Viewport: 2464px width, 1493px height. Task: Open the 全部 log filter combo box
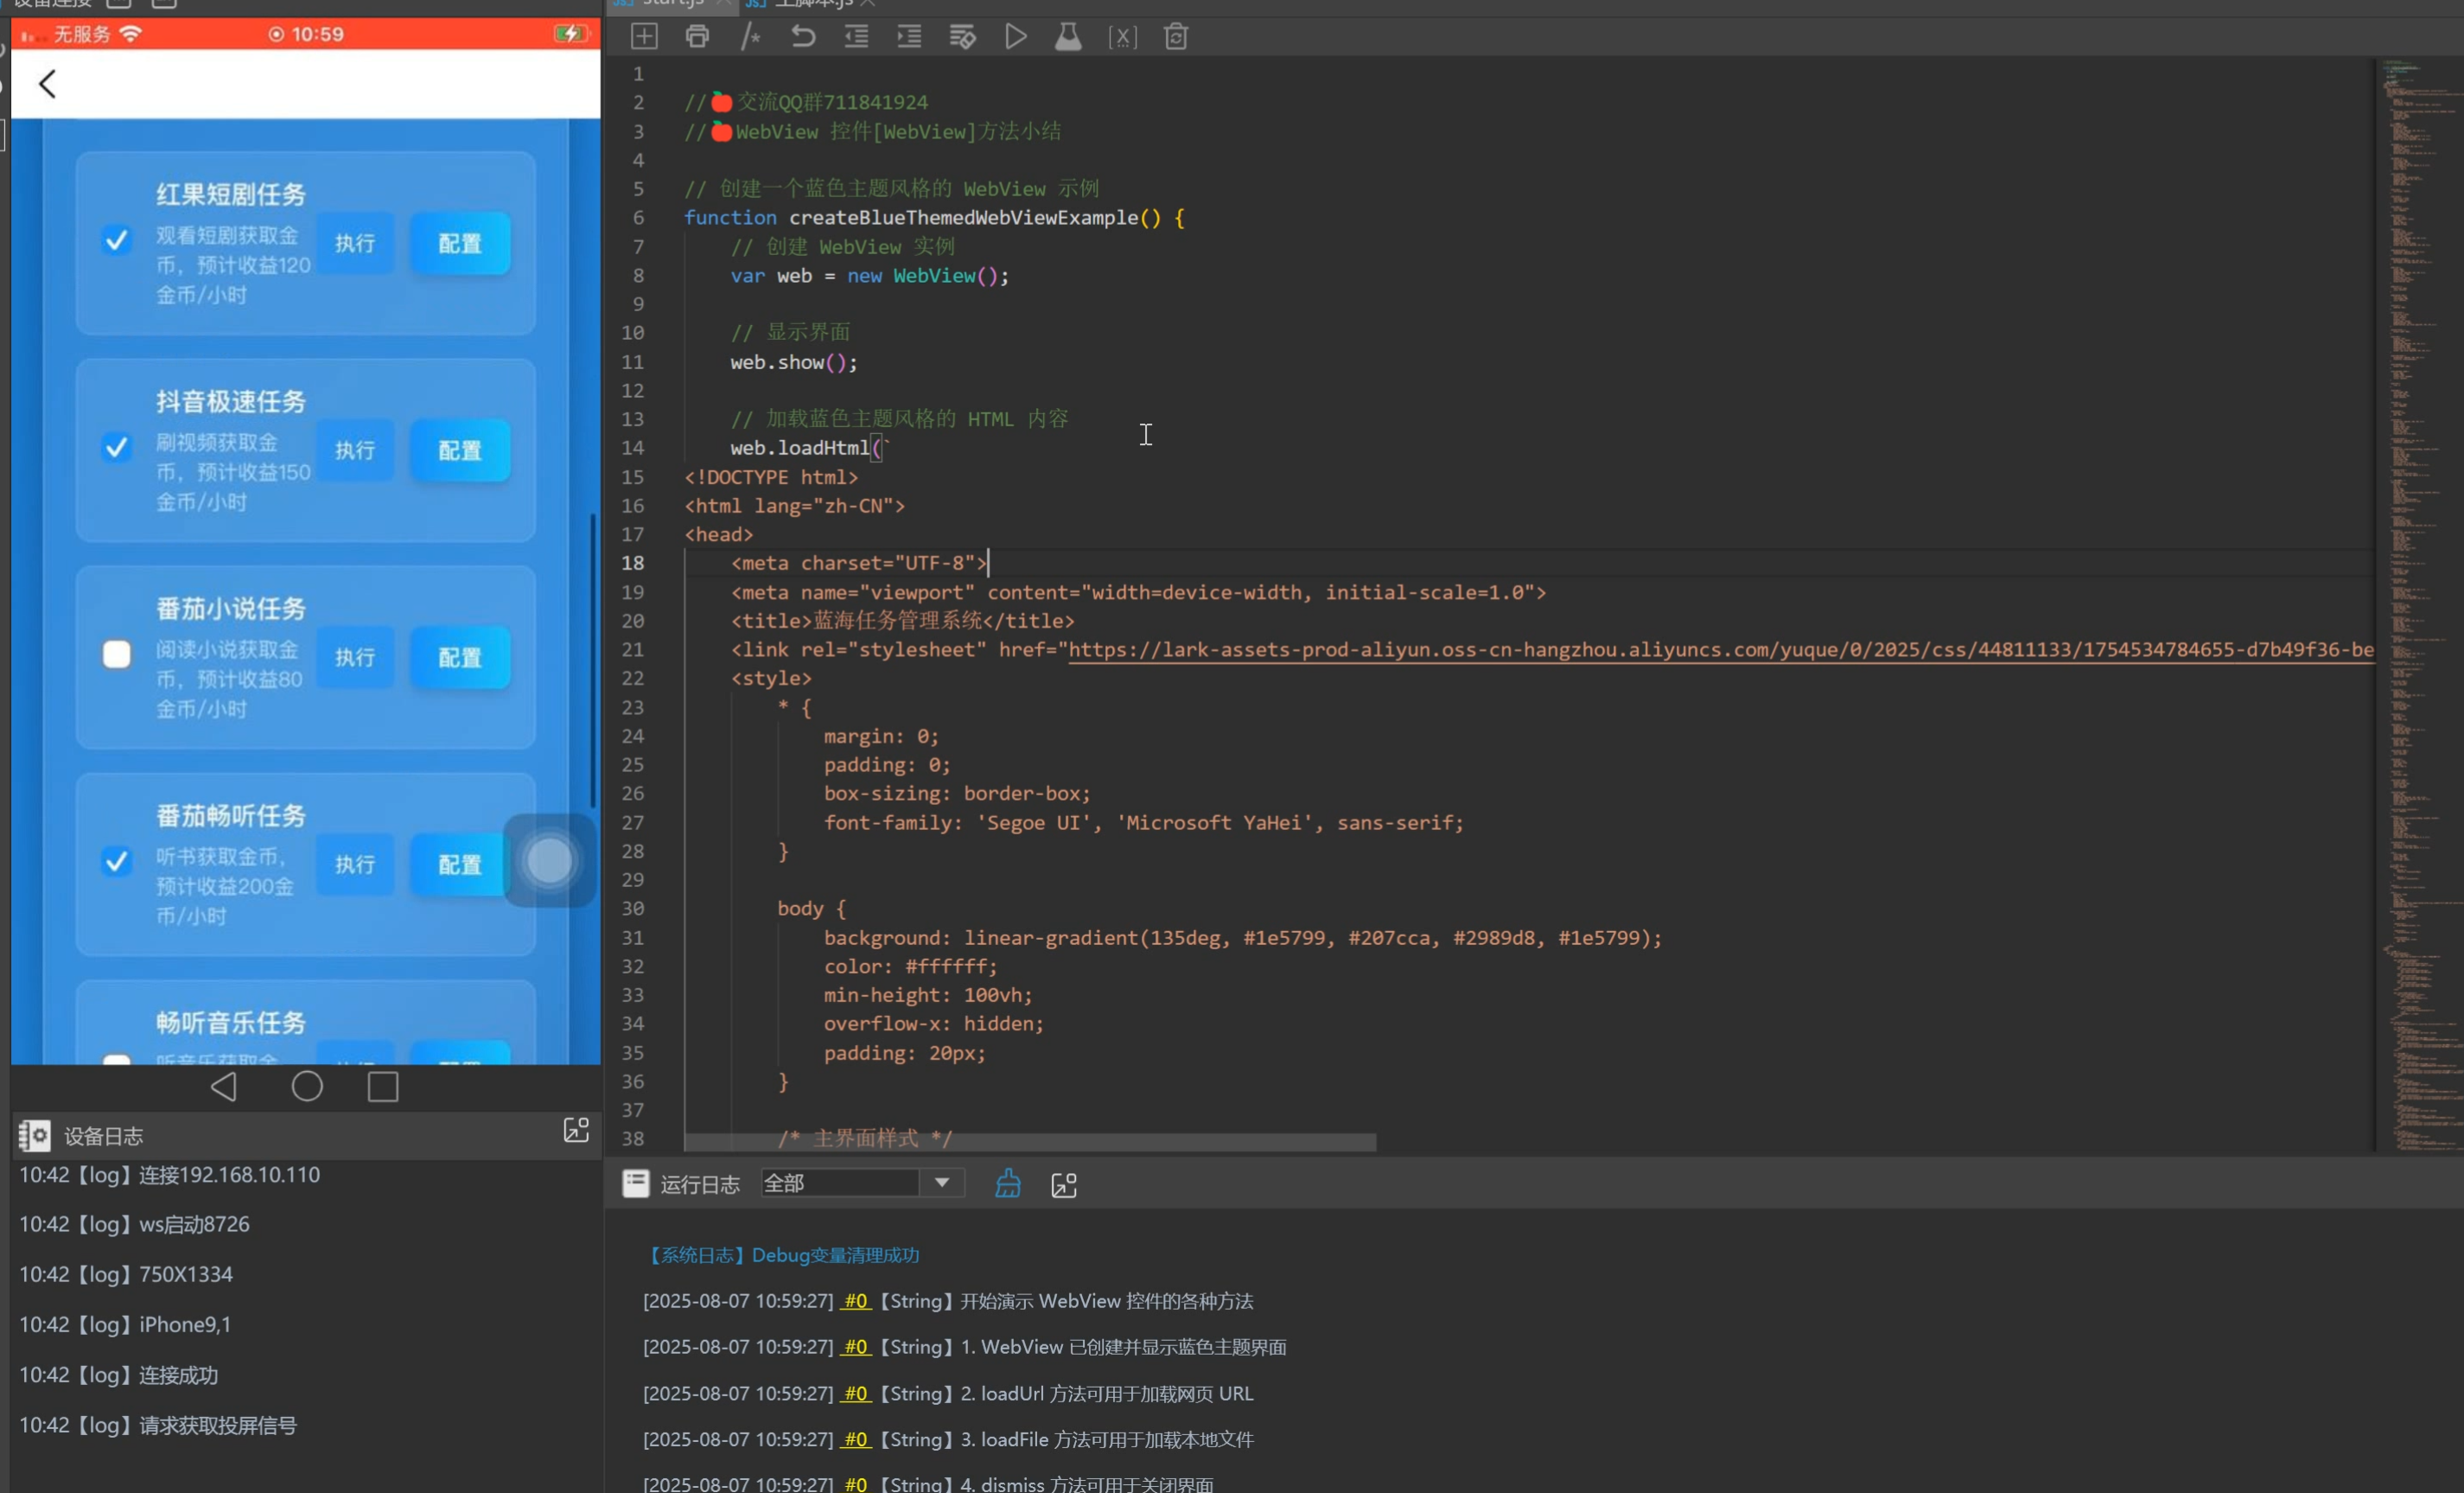pos(862,1184)
